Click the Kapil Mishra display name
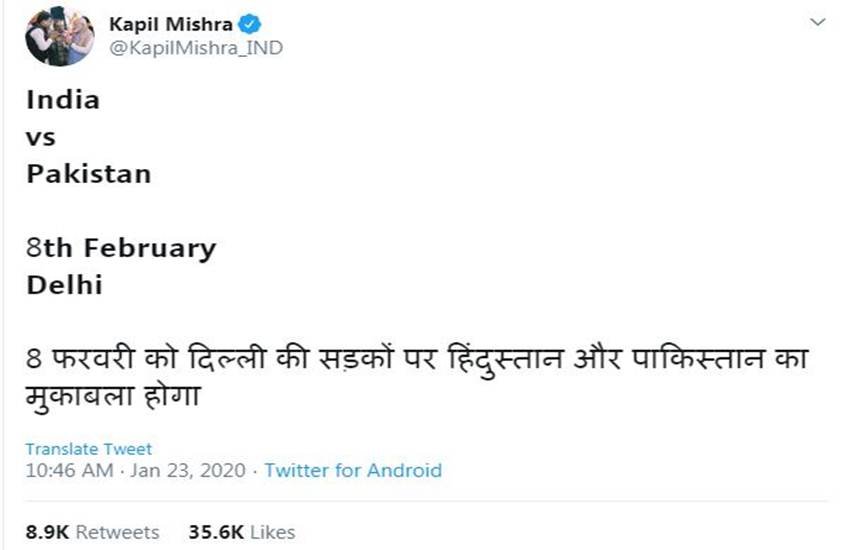Viewport: 850px width, 550px height. (170, 24)
